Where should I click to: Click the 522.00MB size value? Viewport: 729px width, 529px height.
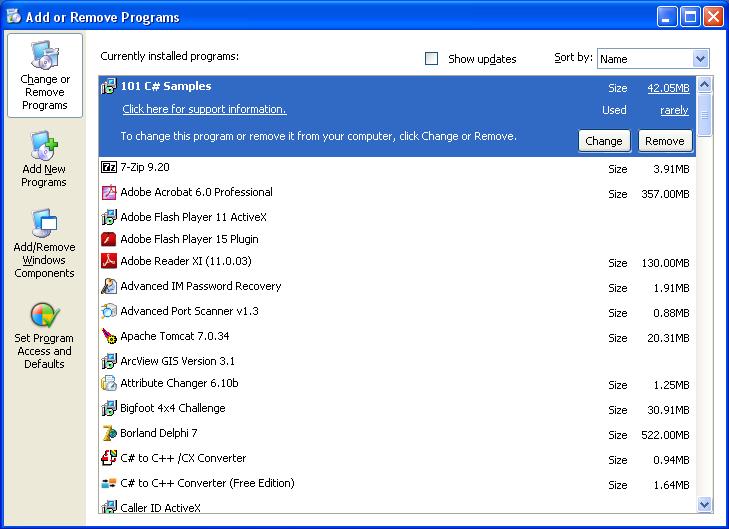[x=665, y=435]
